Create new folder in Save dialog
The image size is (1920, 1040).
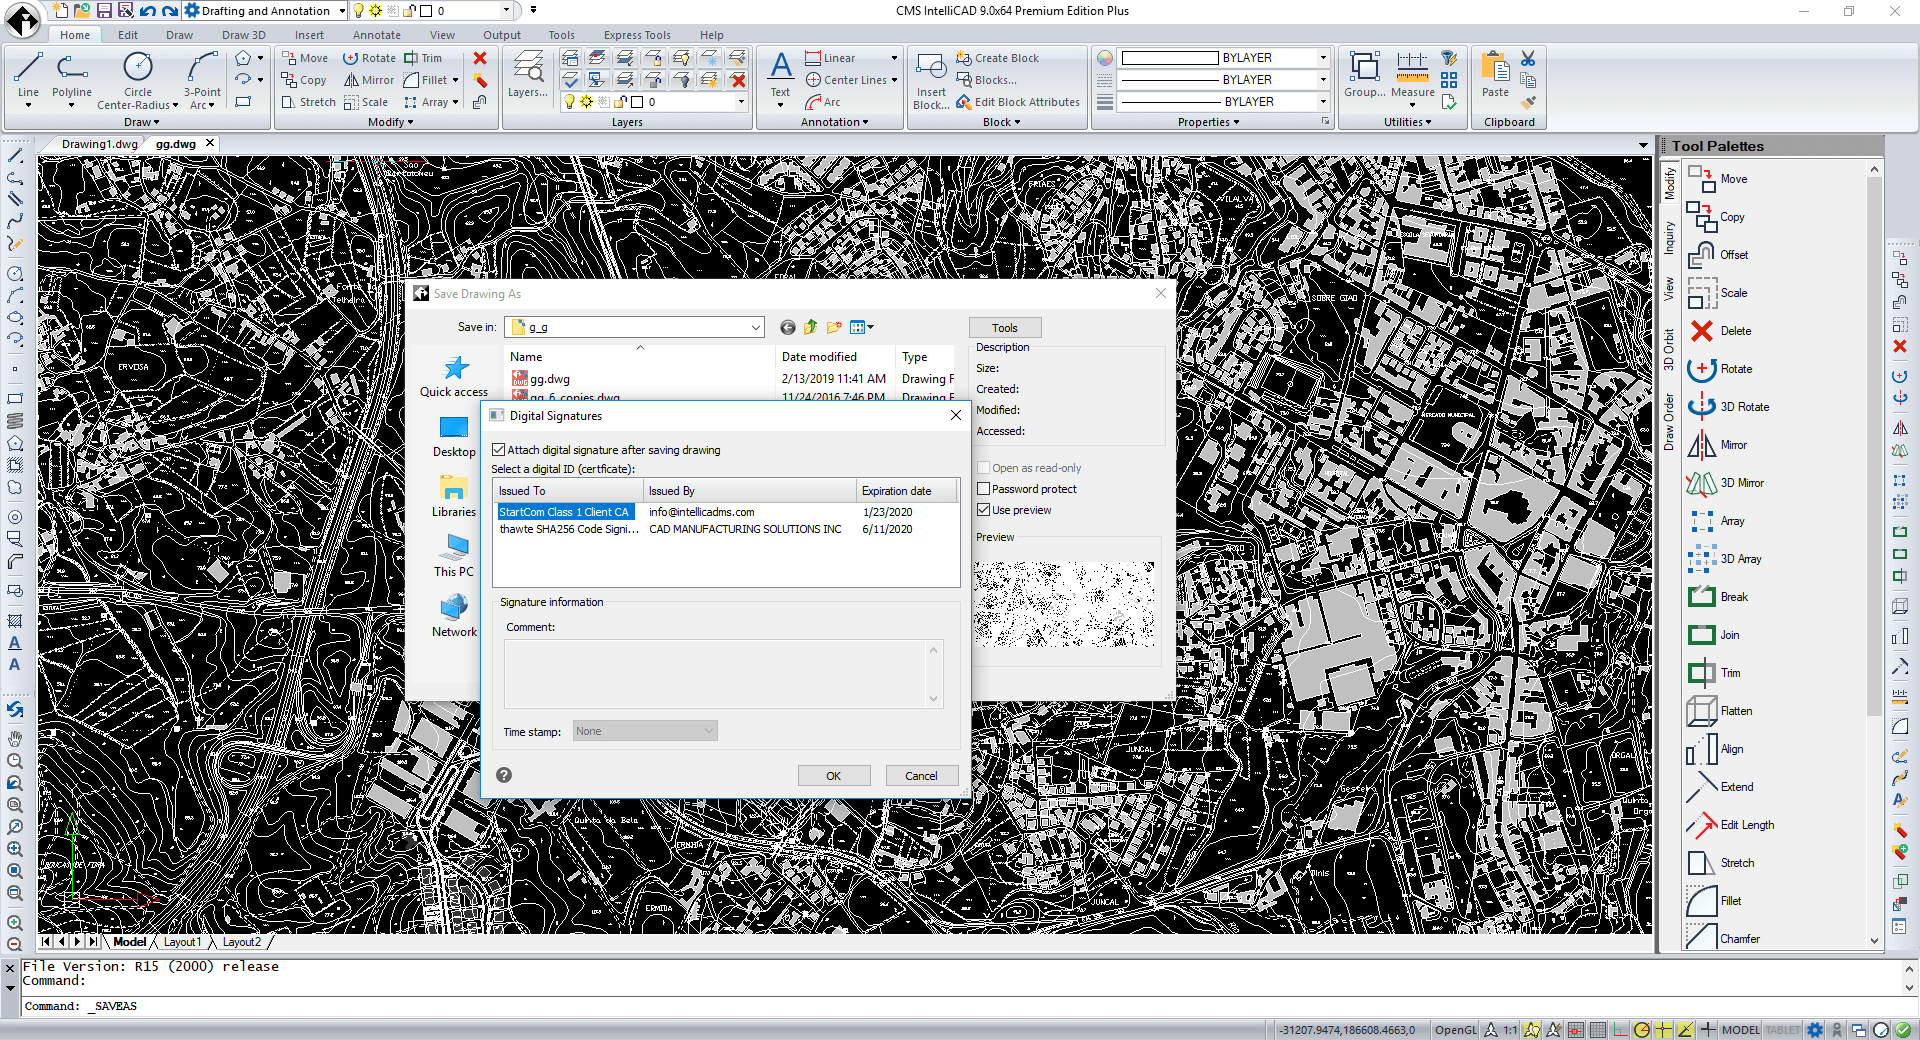(834, 327)
